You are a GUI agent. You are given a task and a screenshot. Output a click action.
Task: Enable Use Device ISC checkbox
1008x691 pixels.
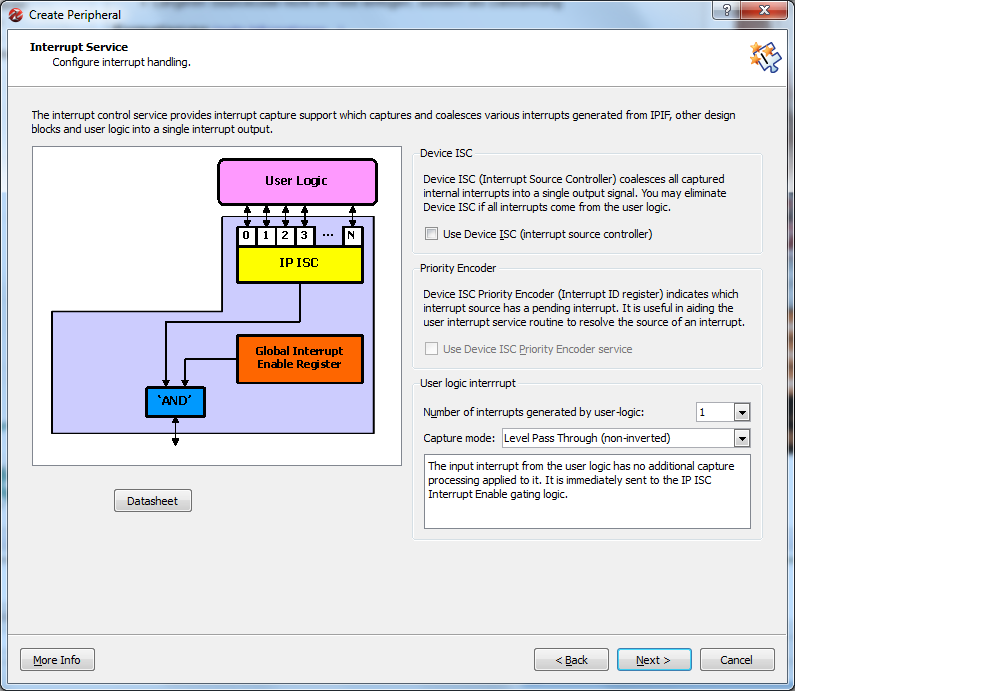click(431, 234)
